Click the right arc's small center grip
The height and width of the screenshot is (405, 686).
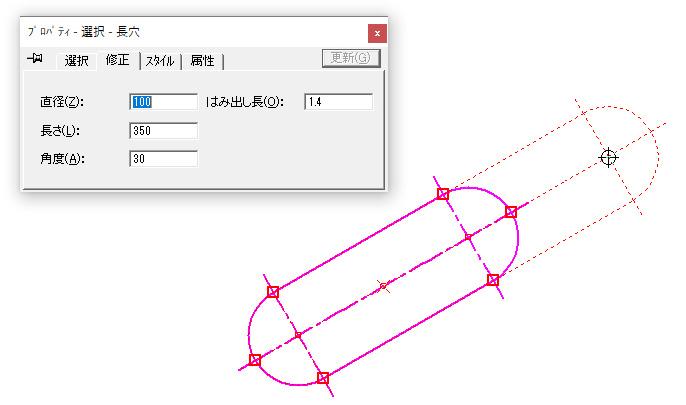click(x=468, y=237)
